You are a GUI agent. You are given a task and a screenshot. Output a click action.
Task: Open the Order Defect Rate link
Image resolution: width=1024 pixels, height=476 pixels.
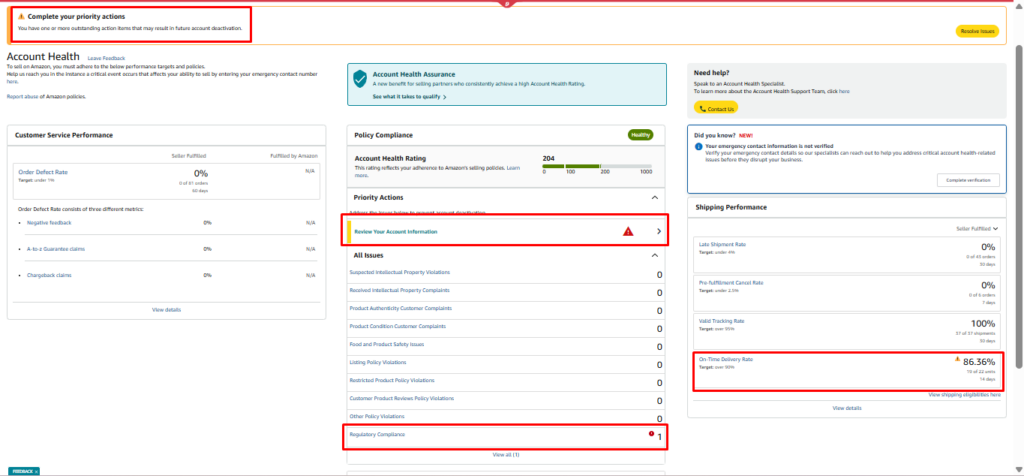(x=43, y=172)
